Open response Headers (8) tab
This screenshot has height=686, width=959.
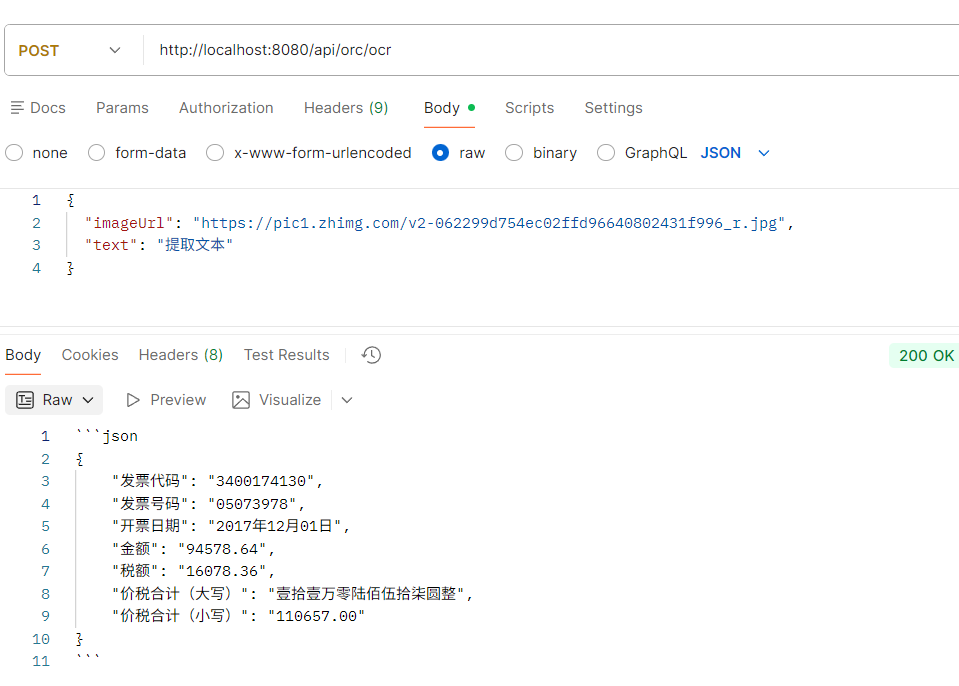coord(181,355)
